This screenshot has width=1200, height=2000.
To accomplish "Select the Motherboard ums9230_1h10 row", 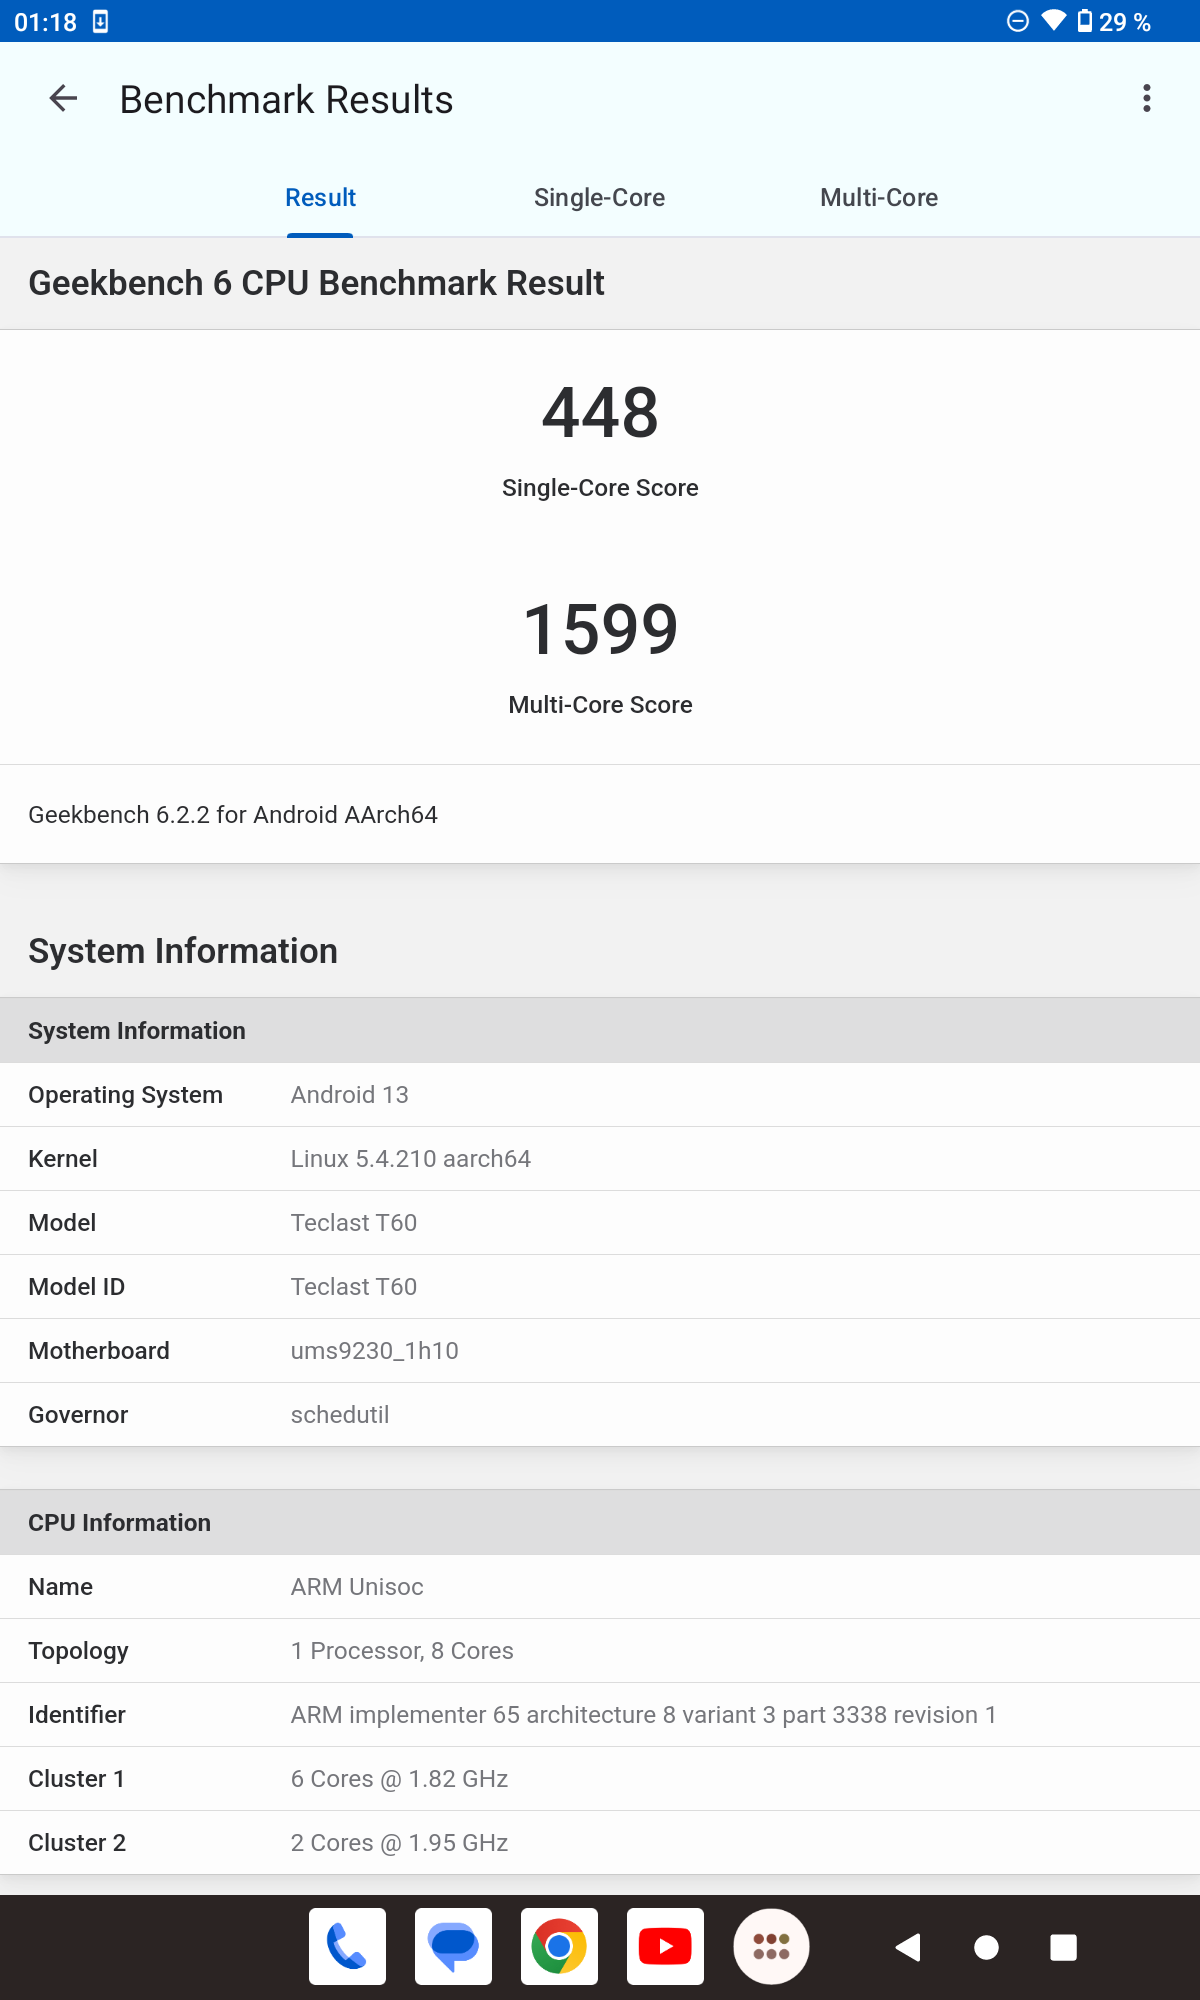I will pyautogui.click(x=600, y=1351).
